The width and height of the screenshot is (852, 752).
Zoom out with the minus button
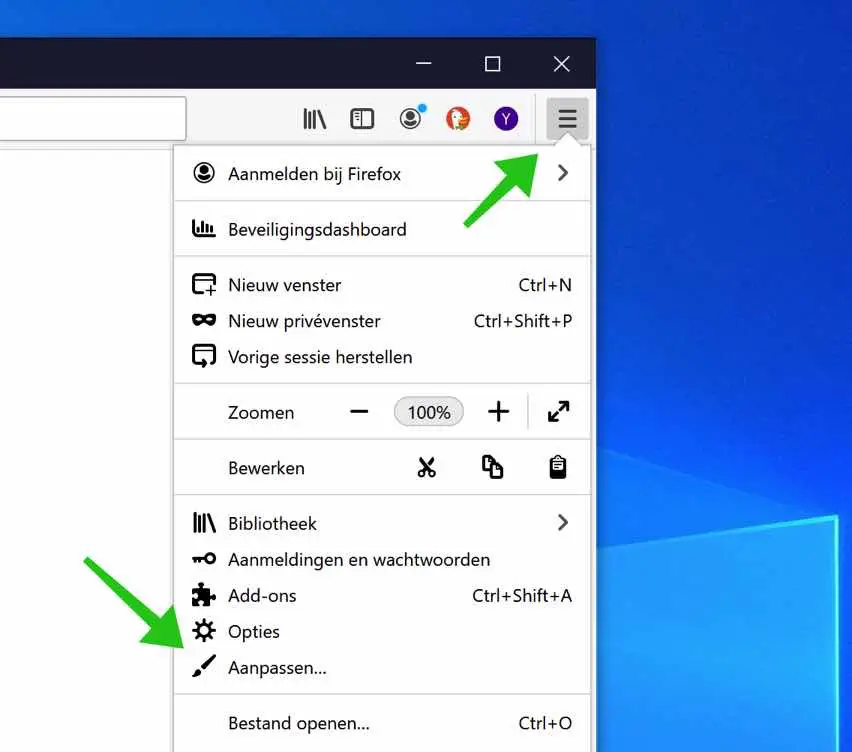(359, 412)
